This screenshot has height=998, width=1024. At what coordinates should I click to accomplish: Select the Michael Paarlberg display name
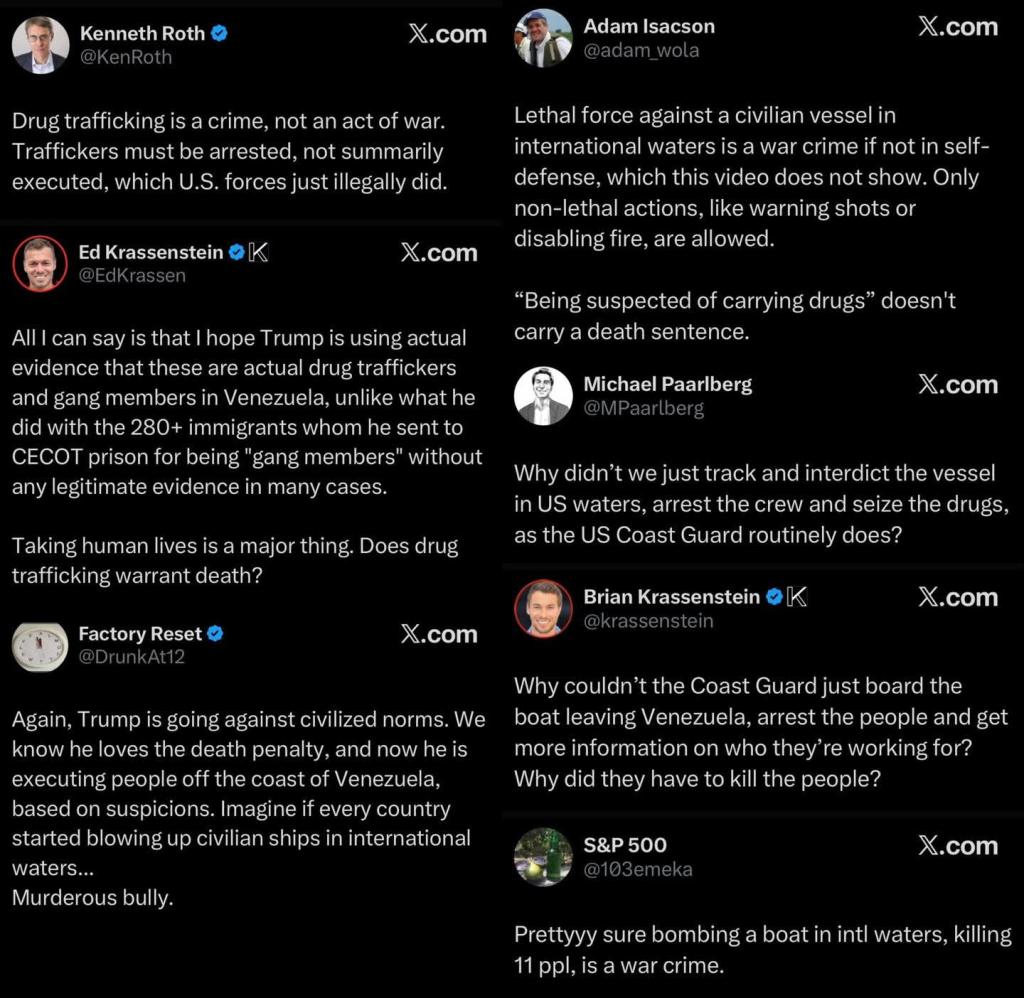point(667,384)
